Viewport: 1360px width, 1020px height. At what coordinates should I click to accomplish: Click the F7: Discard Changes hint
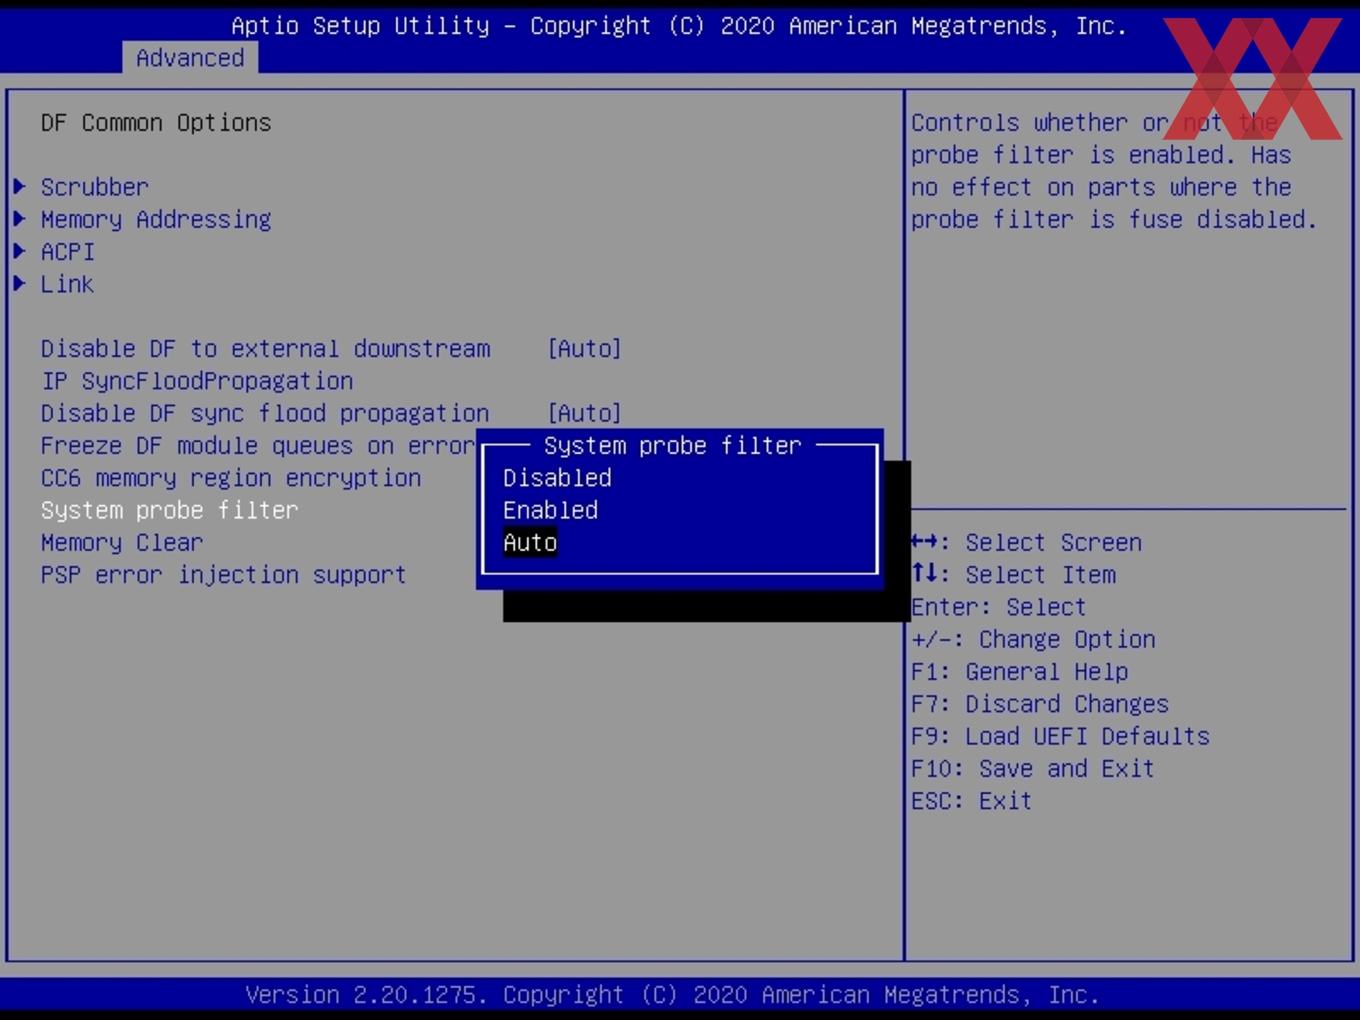pyautogui.click(x=1040, y=704)
